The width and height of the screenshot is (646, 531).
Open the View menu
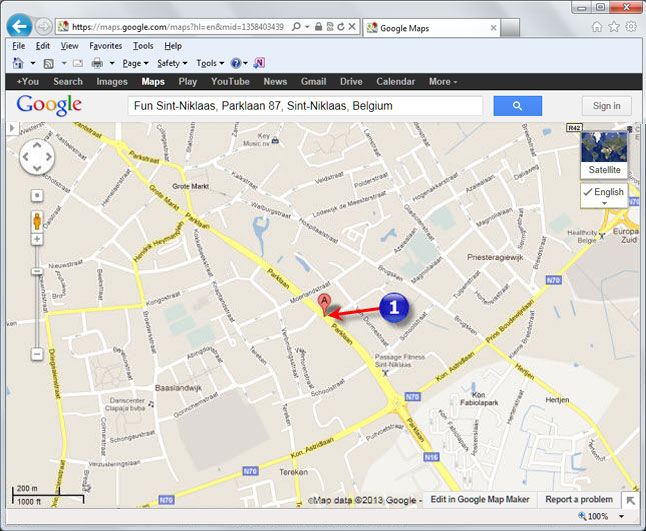point(69,46)
